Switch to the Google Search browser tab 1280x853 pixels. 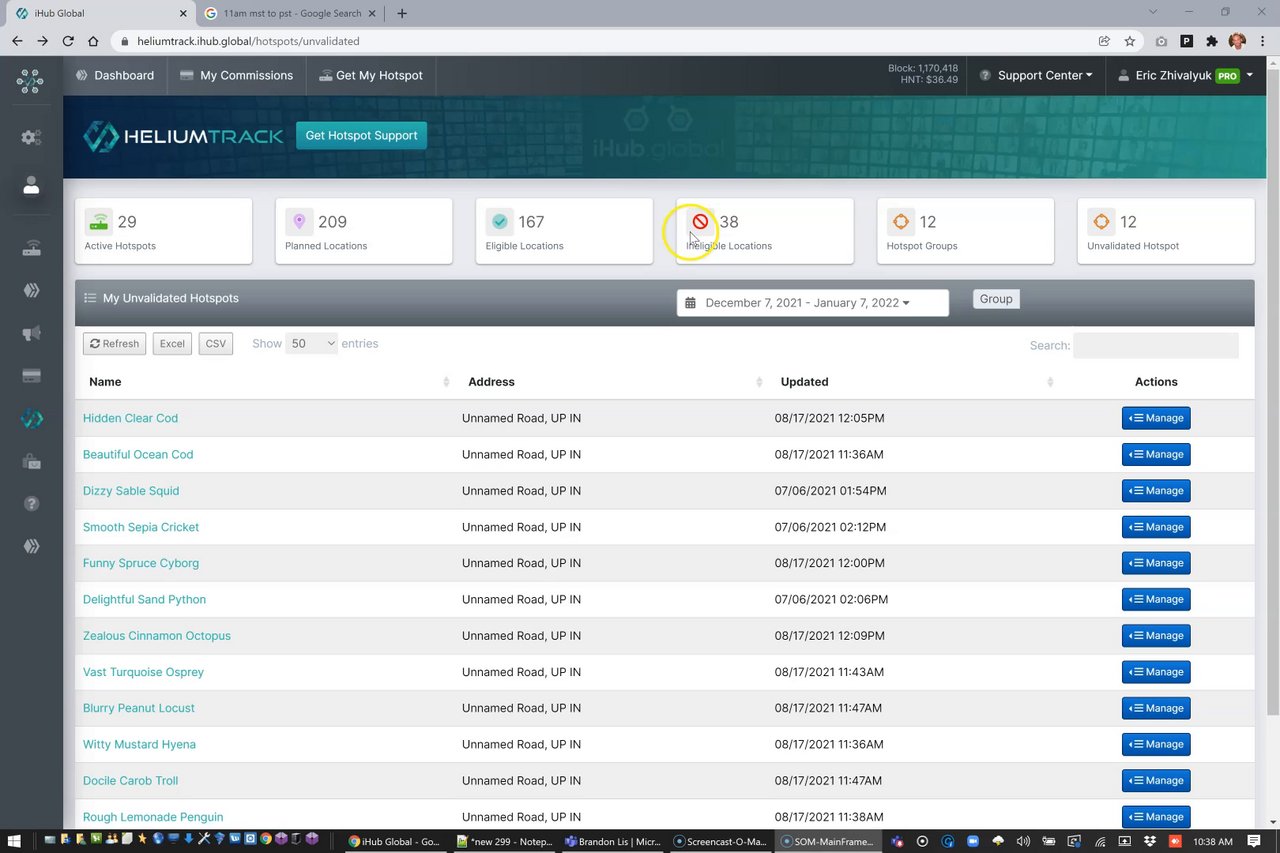coord(290,13)
